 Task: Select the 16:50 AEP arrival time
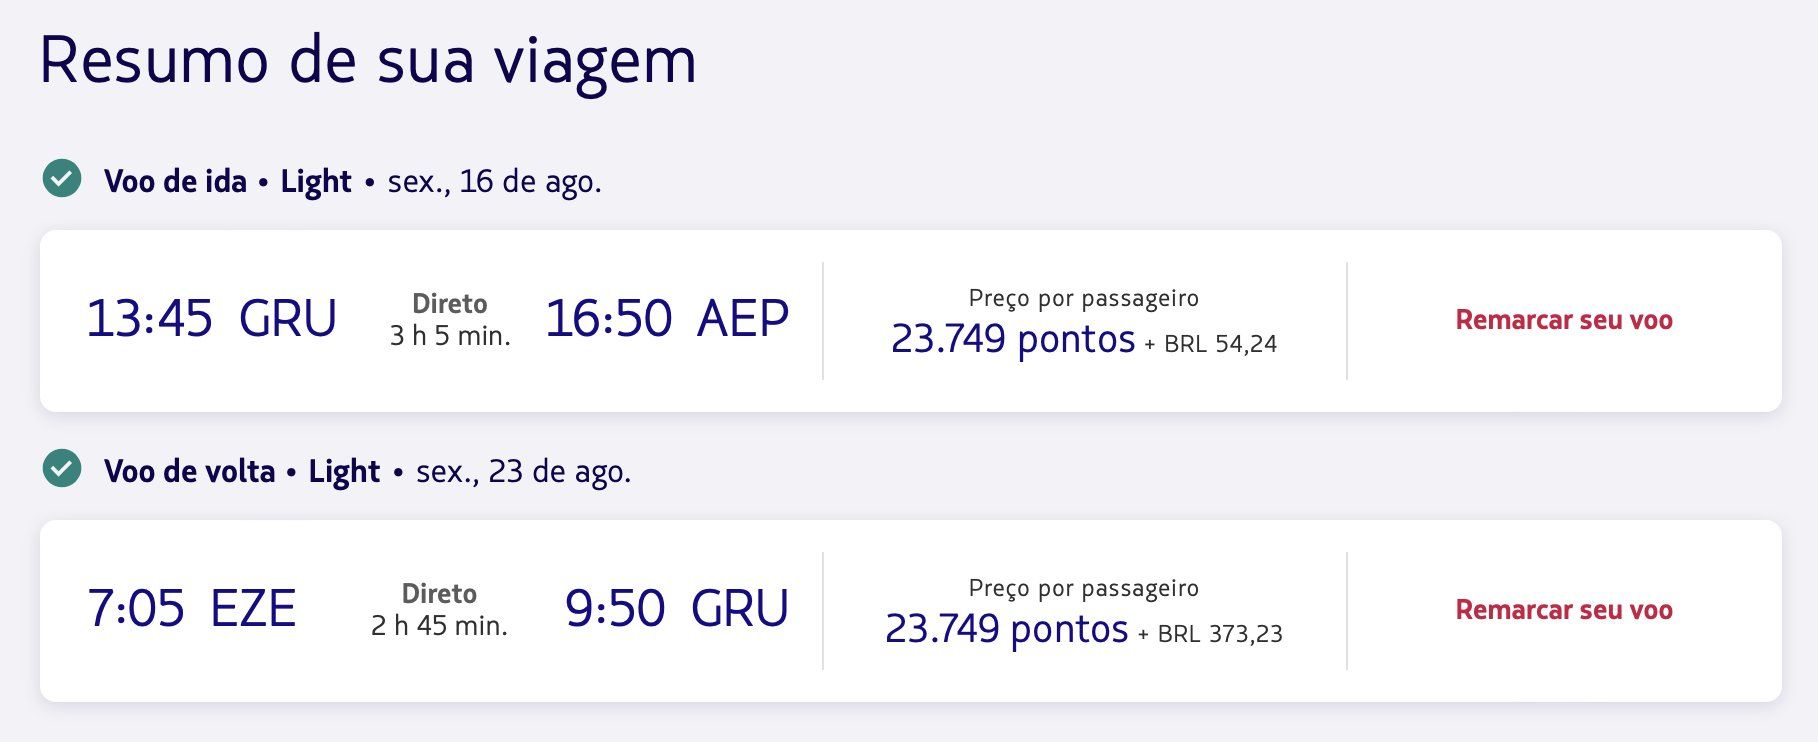tap(667, 319)
